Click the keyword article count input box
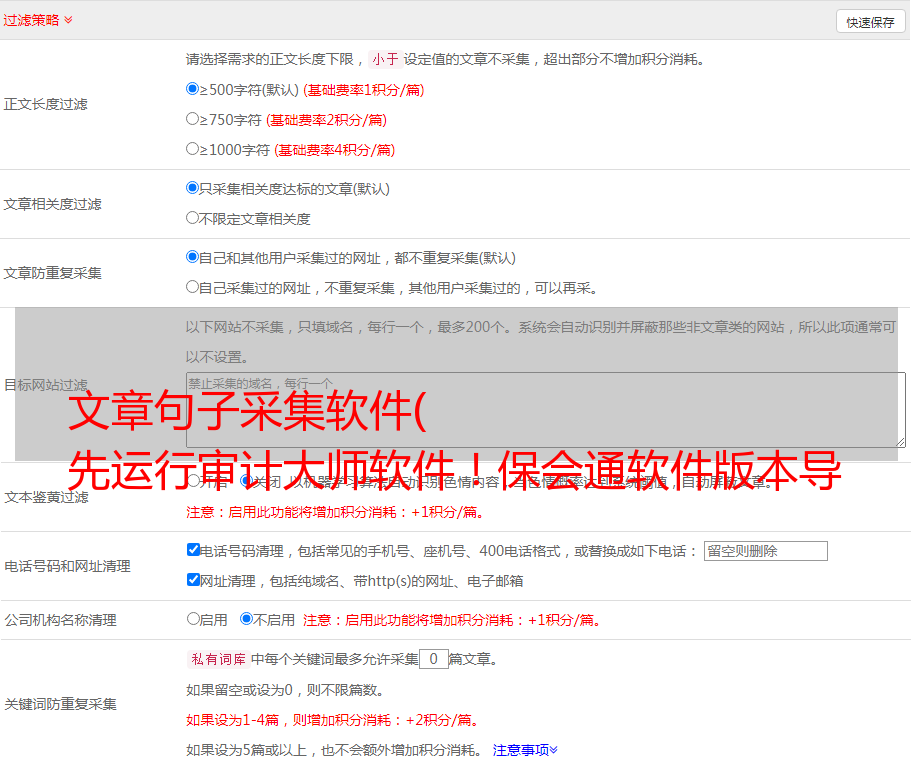This screenshot has width=912, height=768. pyautogui.click(x=433, y=659)
